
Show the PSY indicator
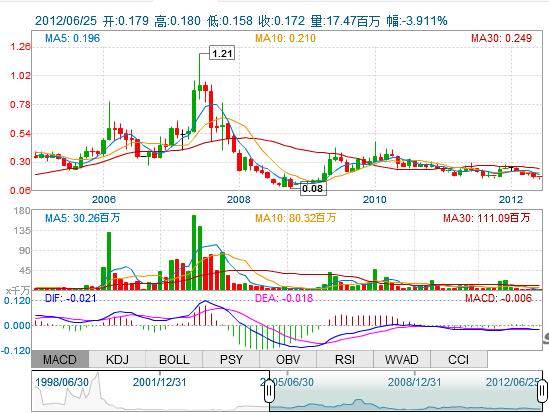[x=231, y=359]
